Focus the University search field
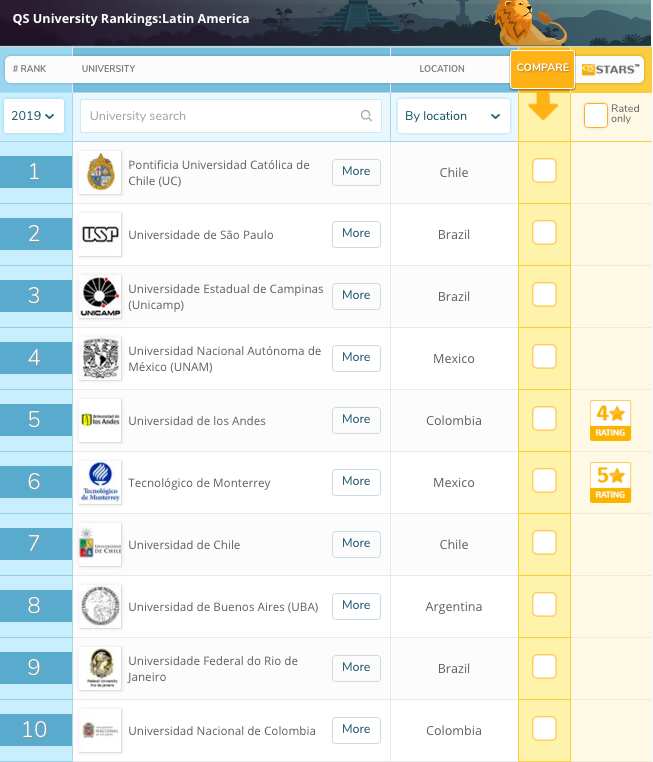 point(231,116)
